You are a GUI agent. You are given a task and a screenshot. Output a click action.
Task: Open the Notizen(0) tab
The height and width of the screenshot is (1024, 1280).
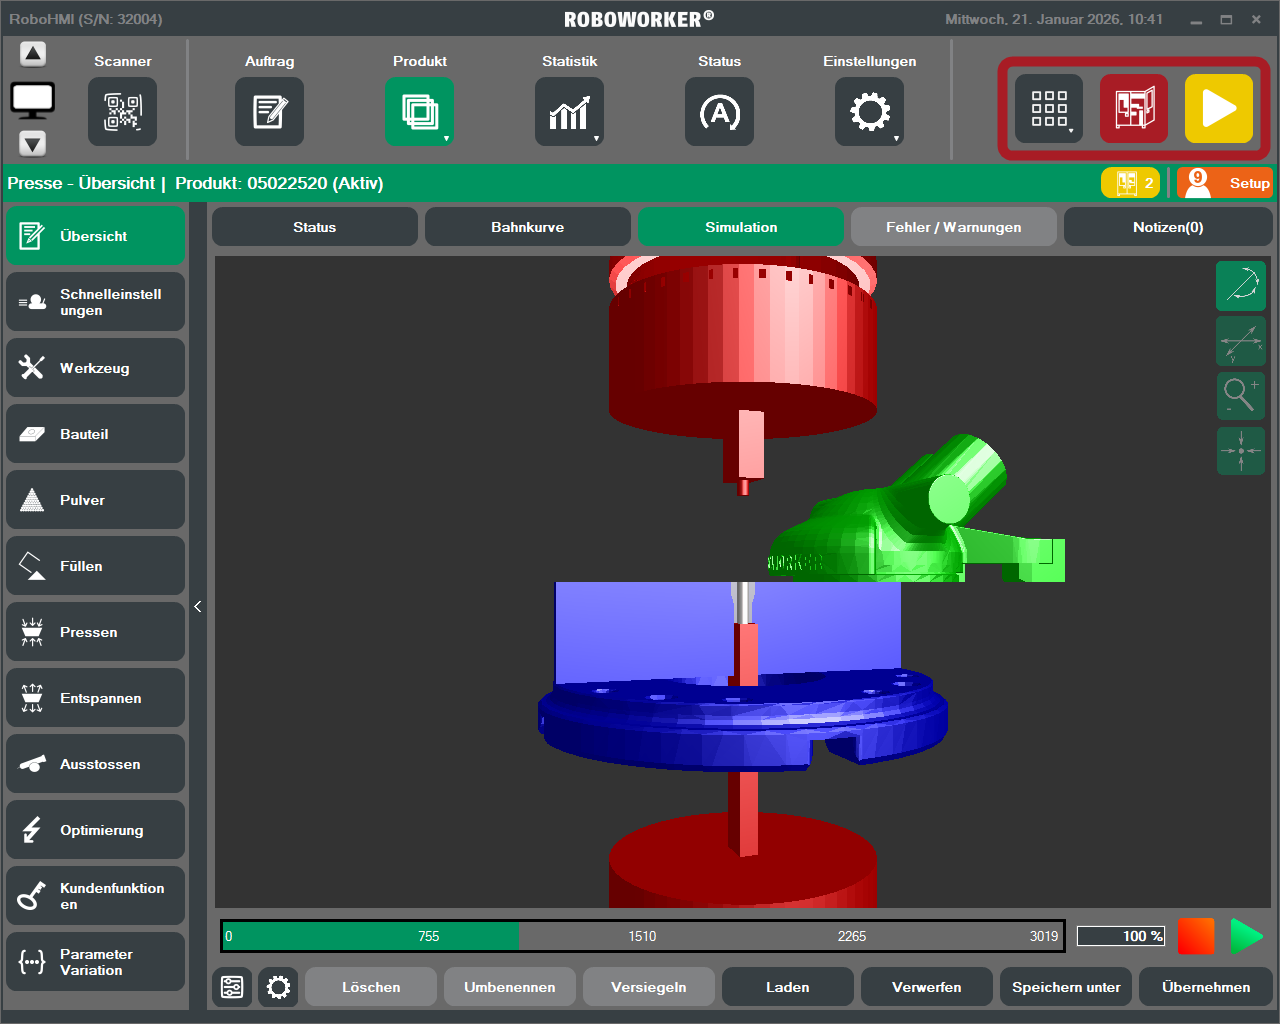(1168, 227)
